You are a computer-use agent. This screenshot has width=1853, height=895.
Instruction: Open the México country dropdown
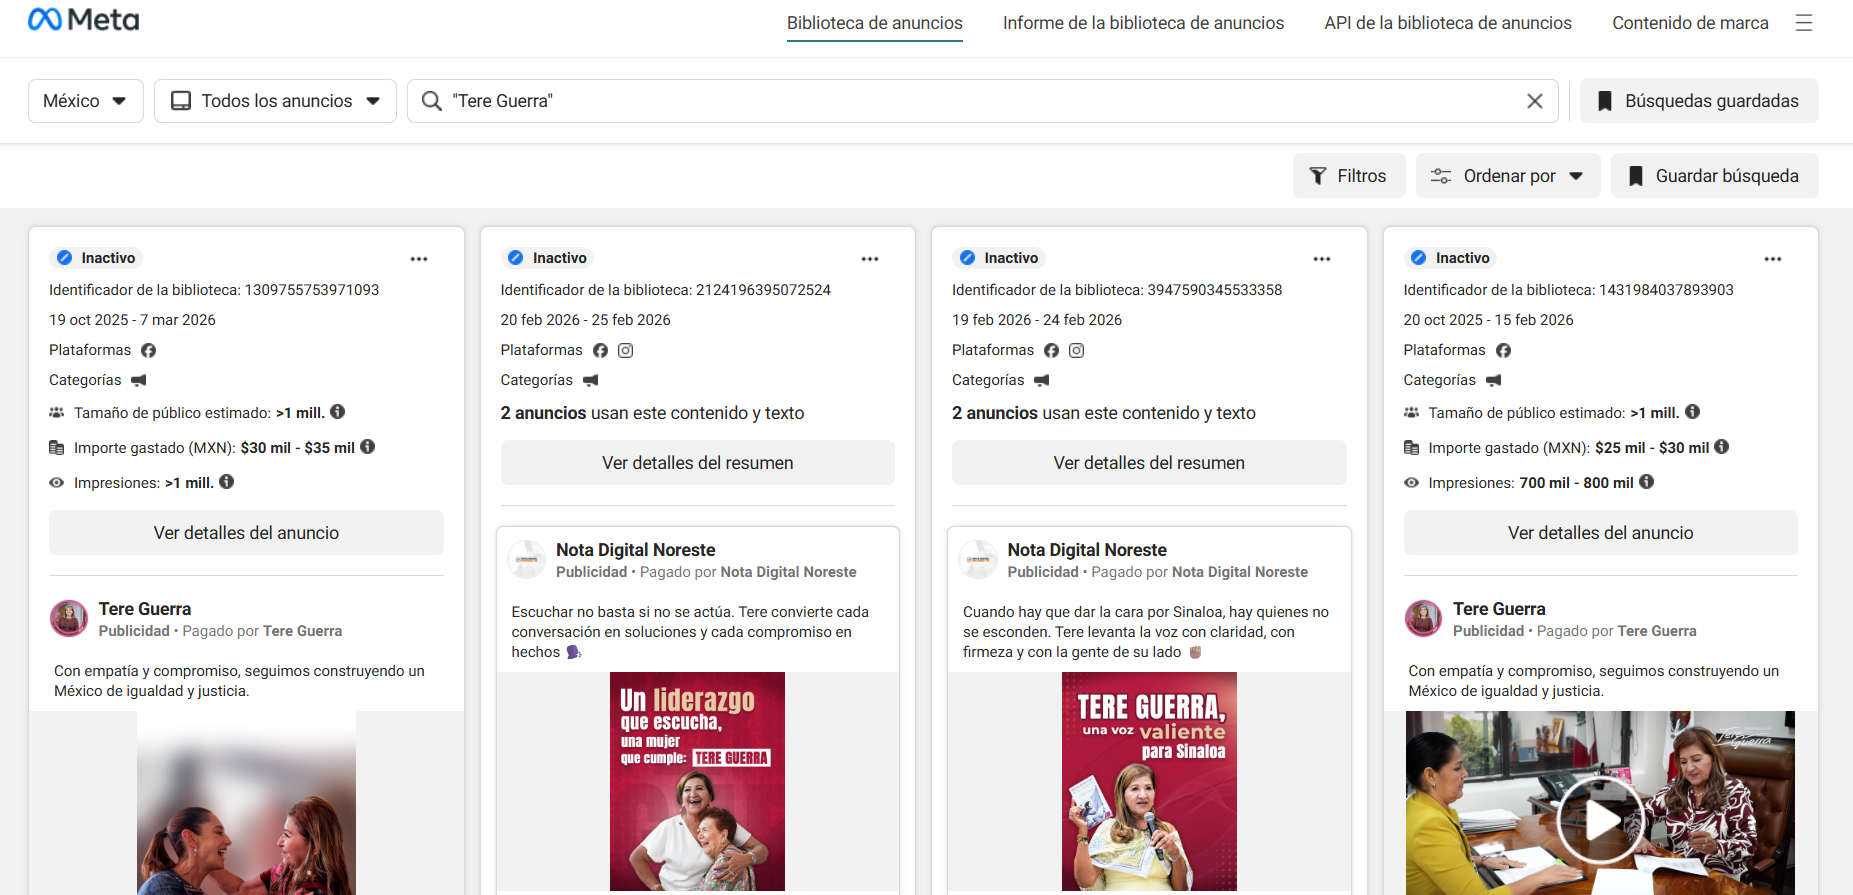(x=85, y=101)
